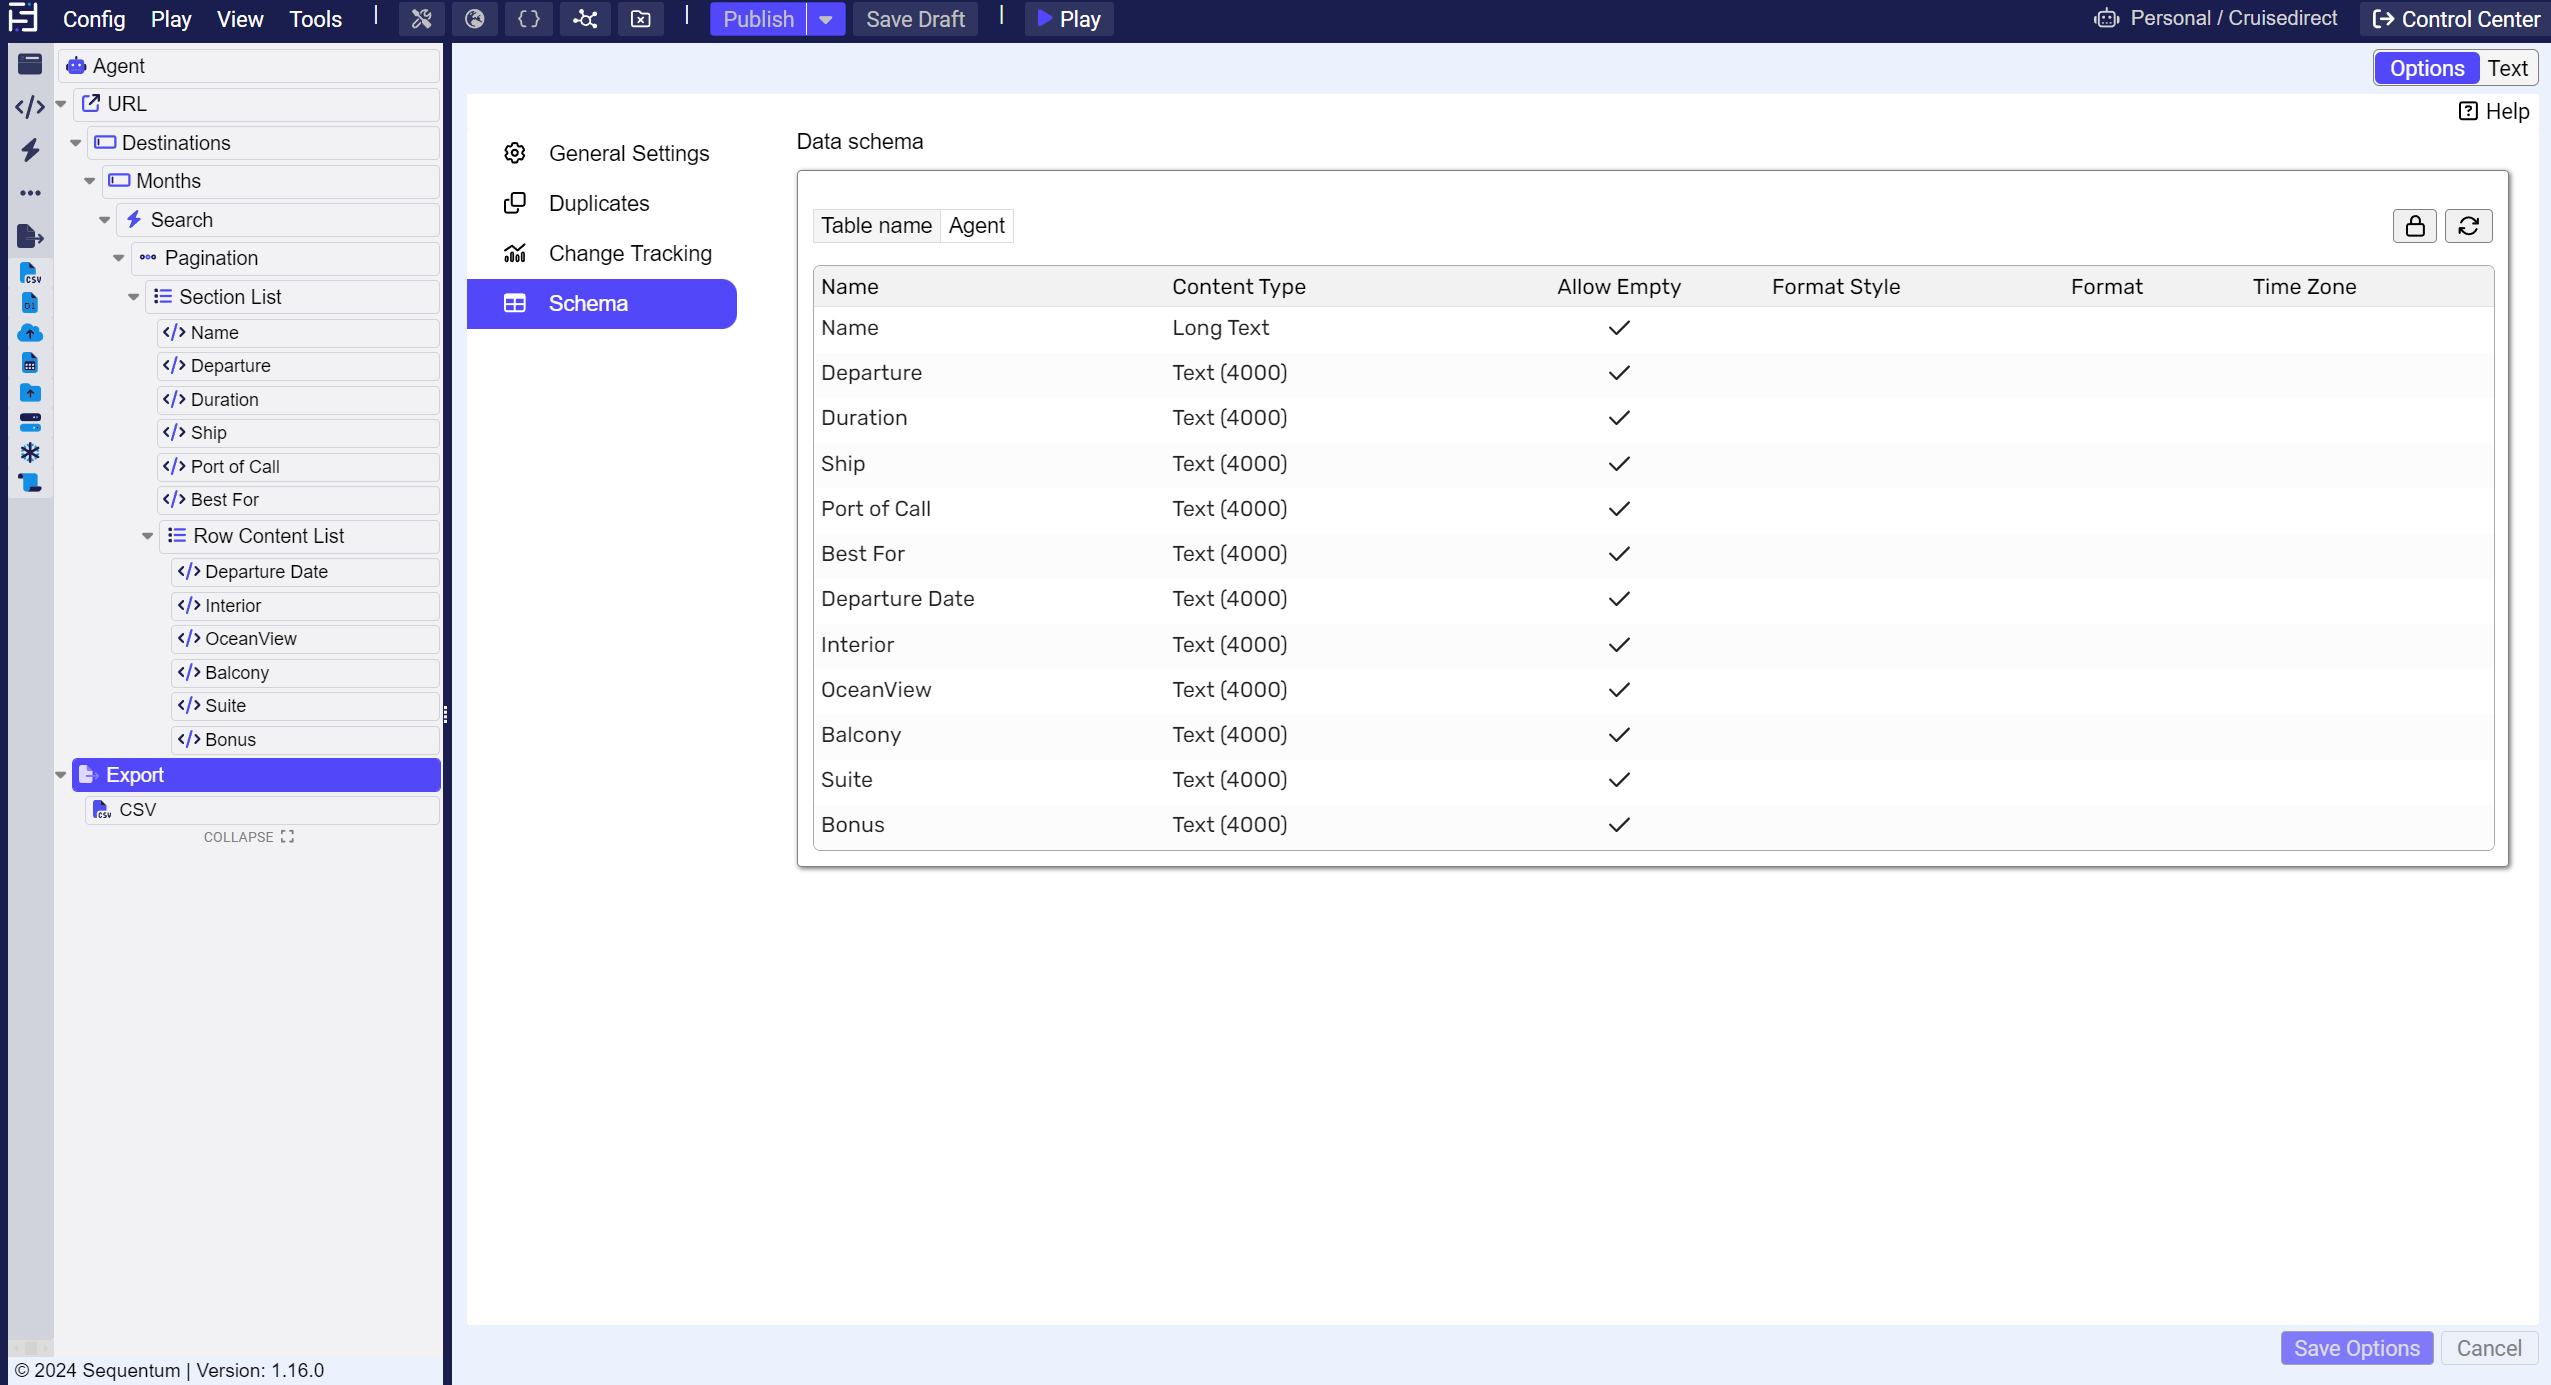The width and height of the screenshot is (2551, 1385).
Task: Switch to the Text view tab
Action: (x=2507, y=68)
